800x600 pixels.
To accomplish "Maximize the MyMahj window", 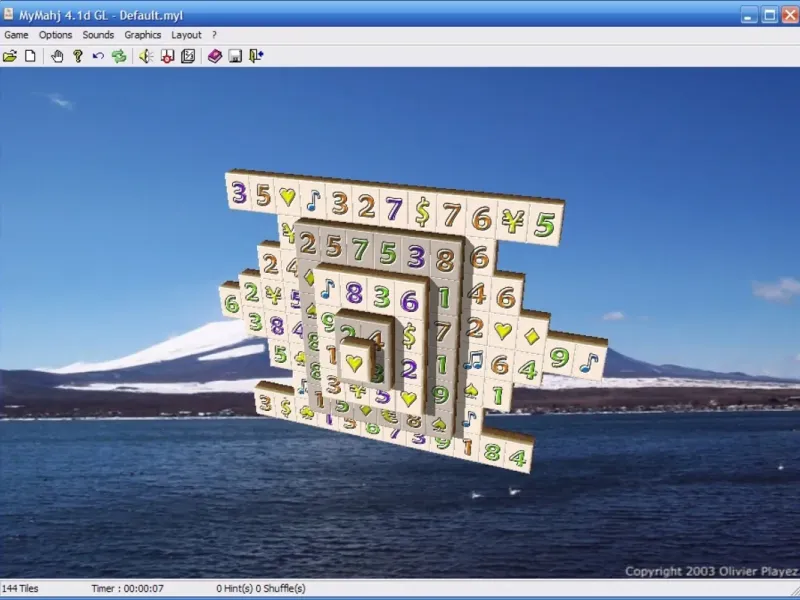I will coord(769,15).
